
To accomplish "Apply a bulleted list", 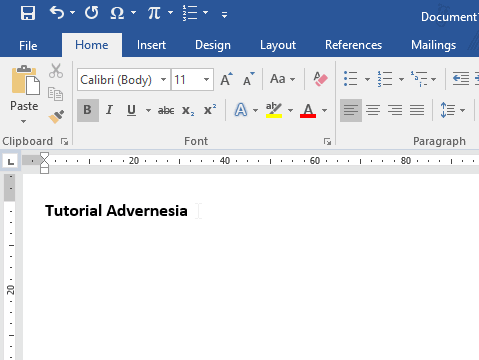I will pos(351,79).
